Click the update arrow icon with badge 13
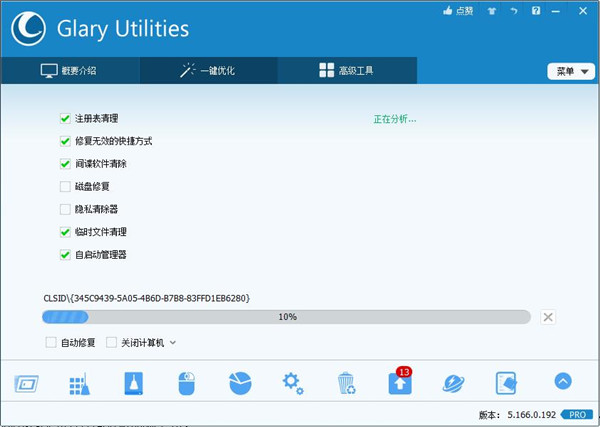The width and height of the screenshot is (600, 427). tap(399, 383)
